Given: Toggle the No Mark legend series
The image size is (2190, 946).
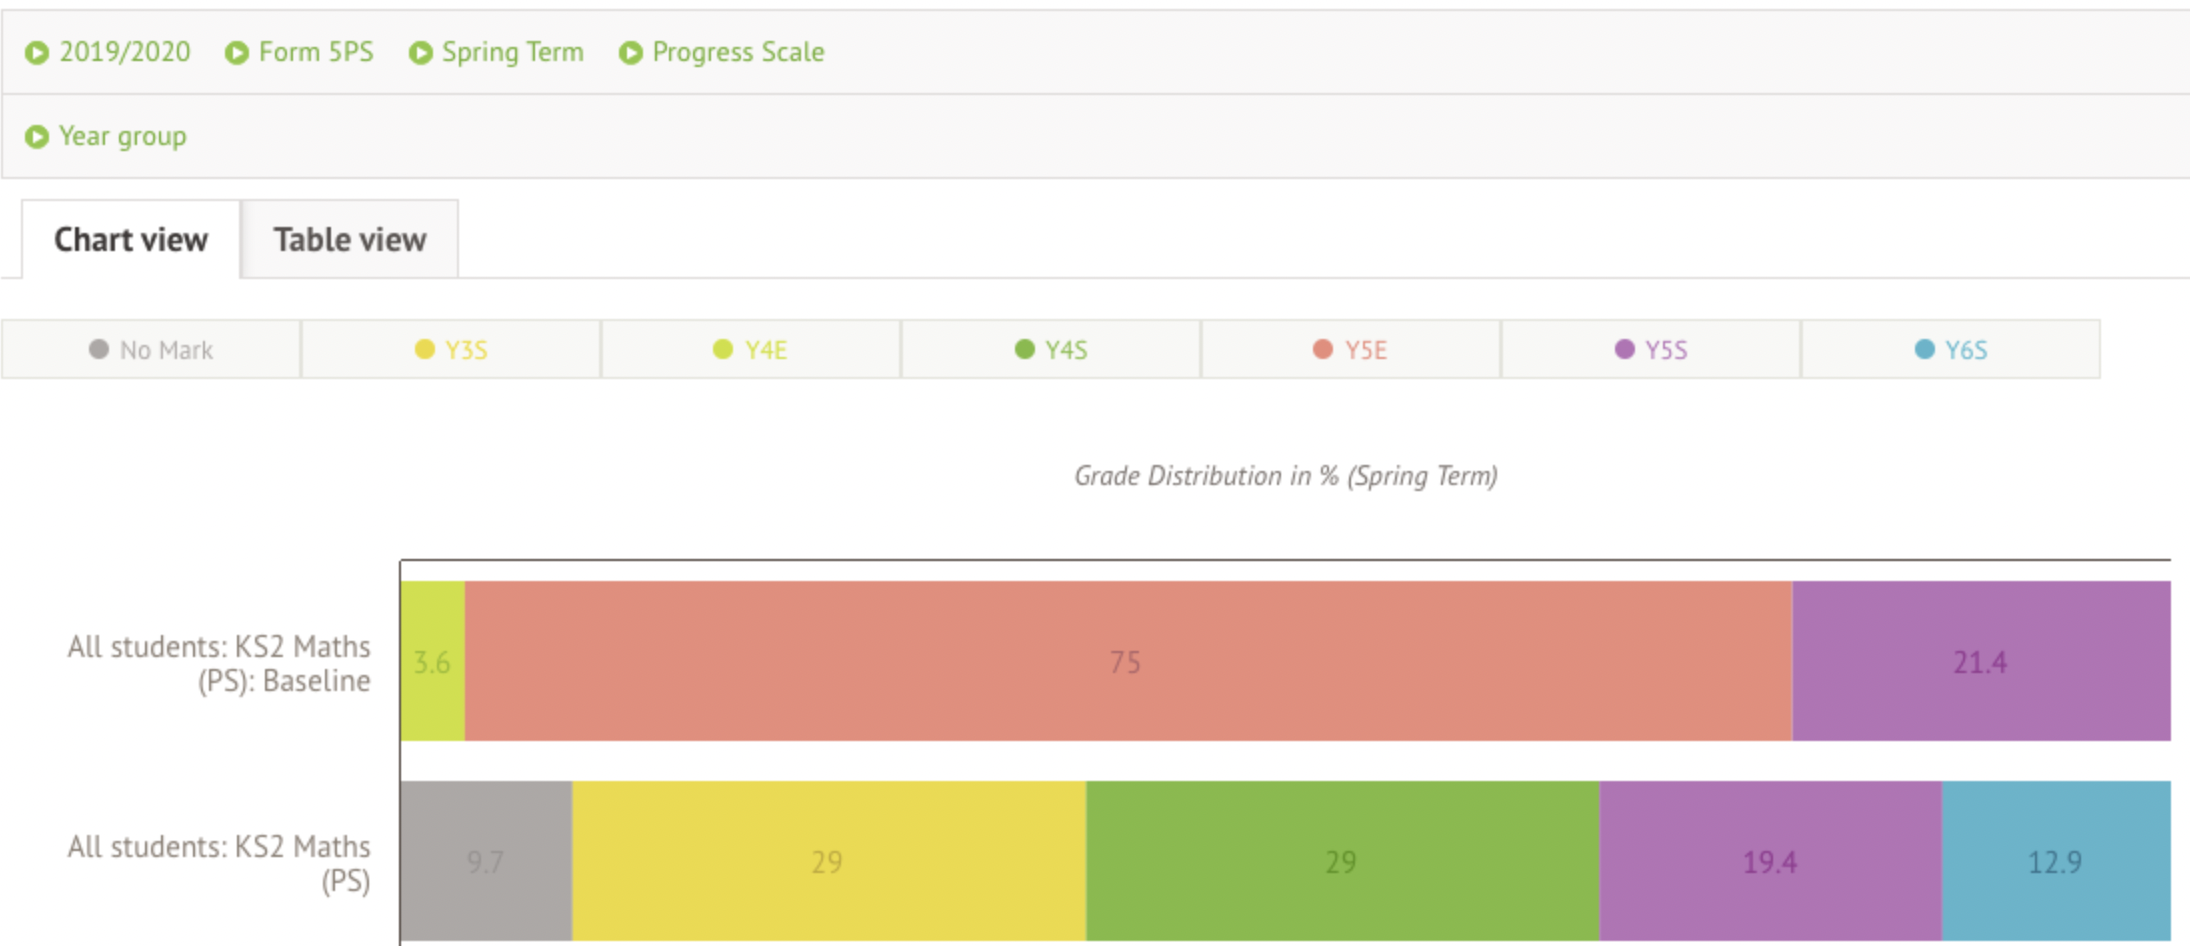Looking at the screenshot, I should point(152,350).
